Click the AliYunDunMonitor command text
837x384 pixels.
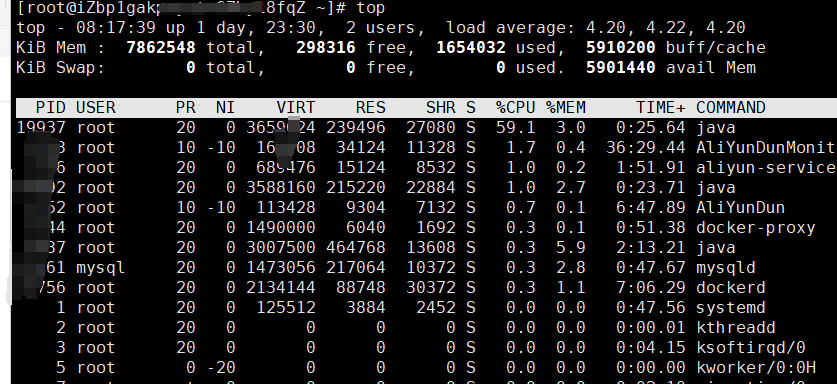click(x=766, y=148)
